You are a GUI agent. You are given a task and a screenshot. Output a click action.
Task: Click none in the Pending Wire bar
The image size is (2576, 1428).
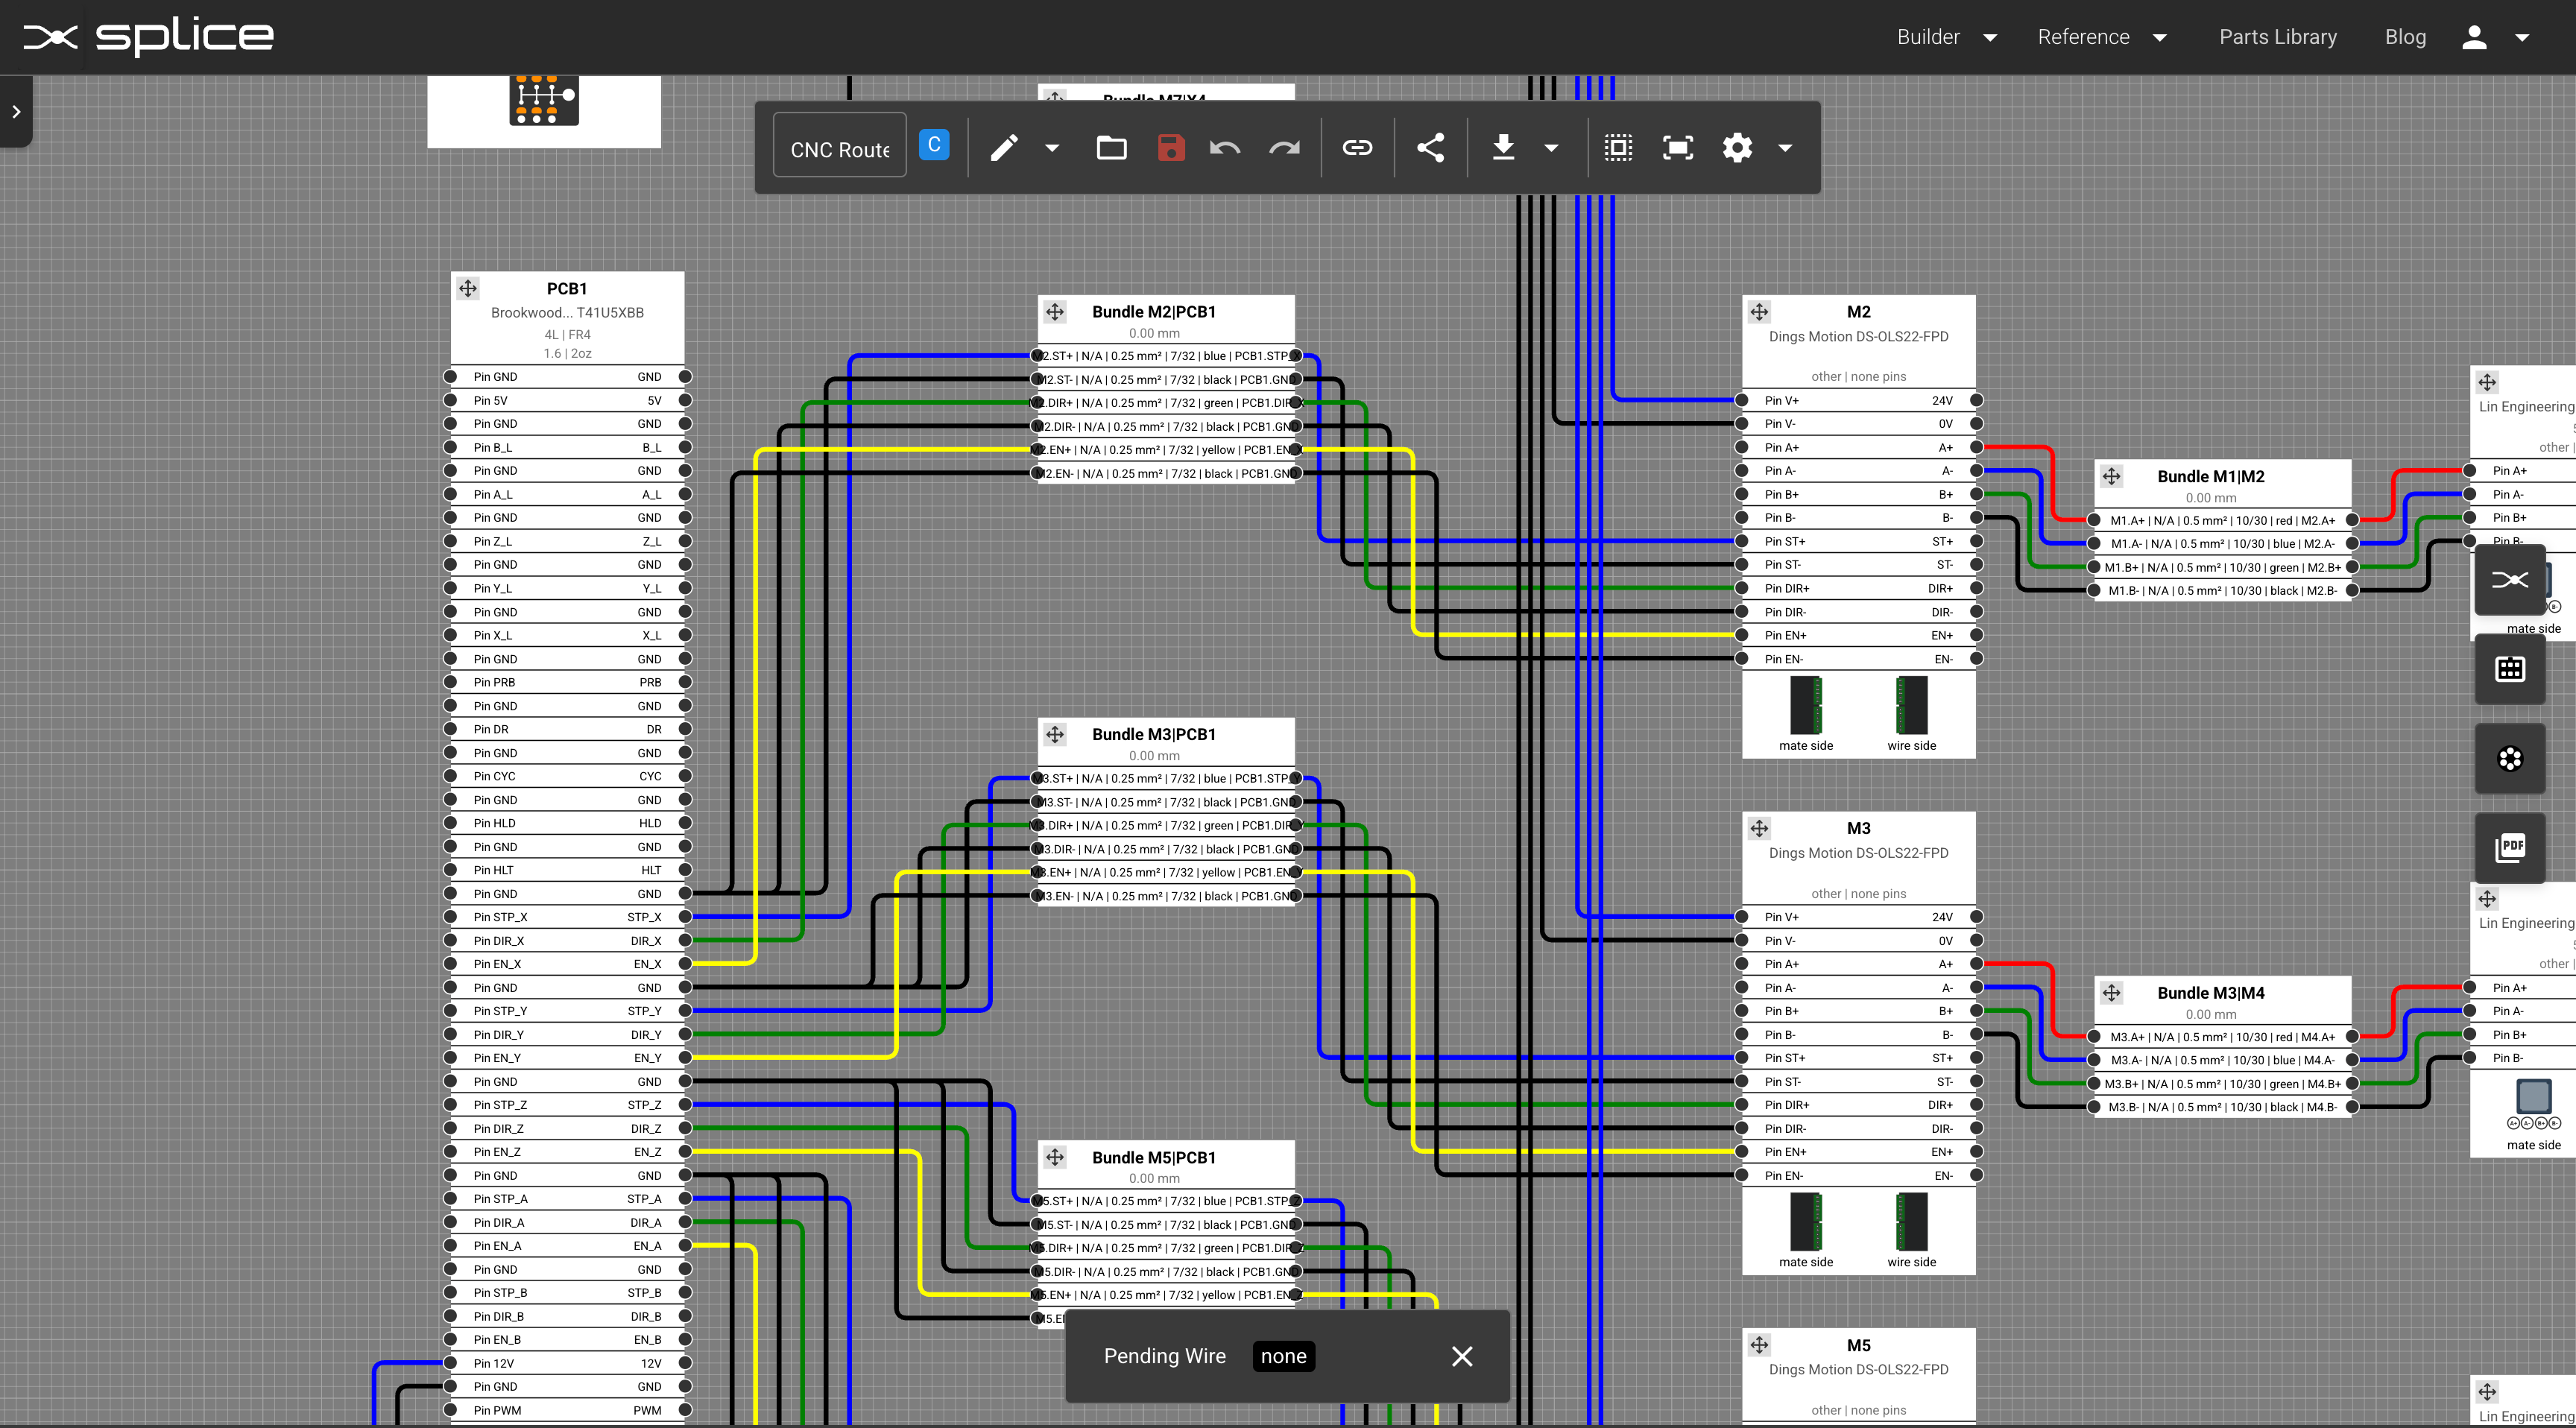pyautogui.click(x=1283, y=1356)
